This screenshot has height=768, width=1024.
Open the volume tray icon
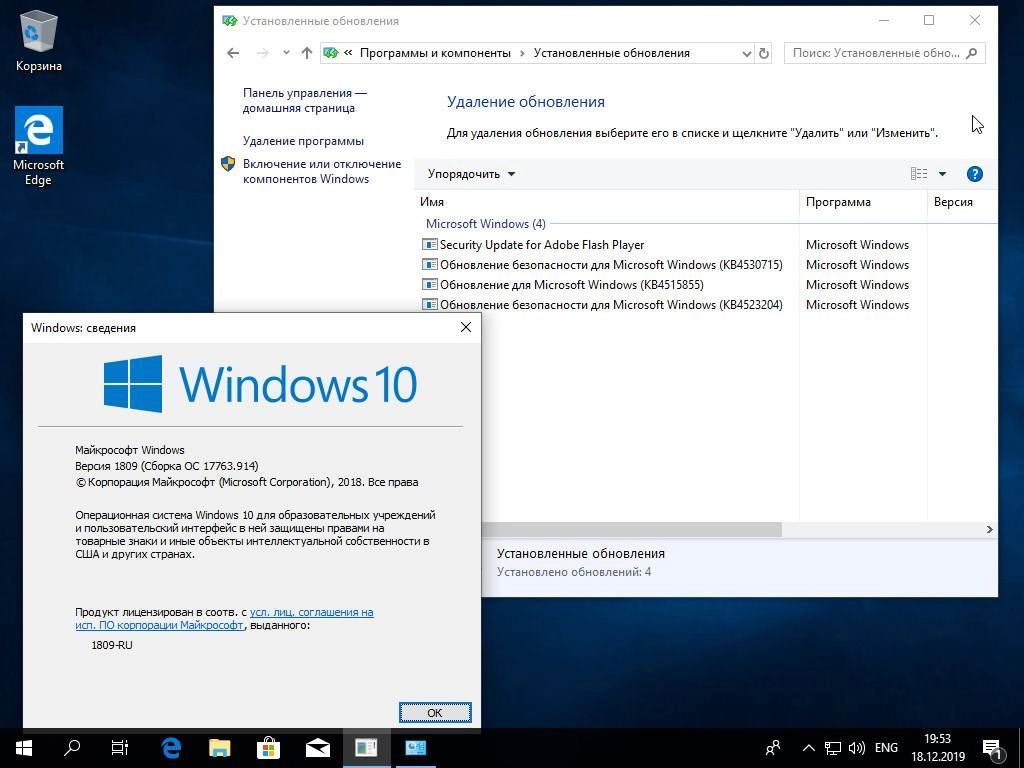tap(856, 748)
